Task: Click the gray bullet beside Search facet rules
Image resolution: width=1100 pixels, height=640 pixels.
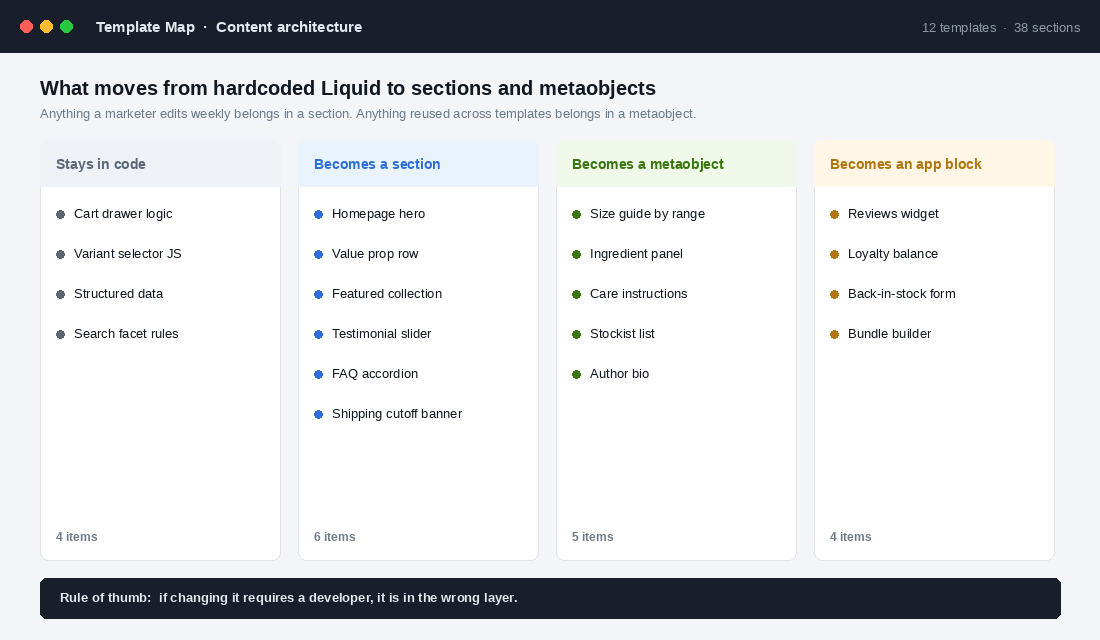Action: pos(60,335)
